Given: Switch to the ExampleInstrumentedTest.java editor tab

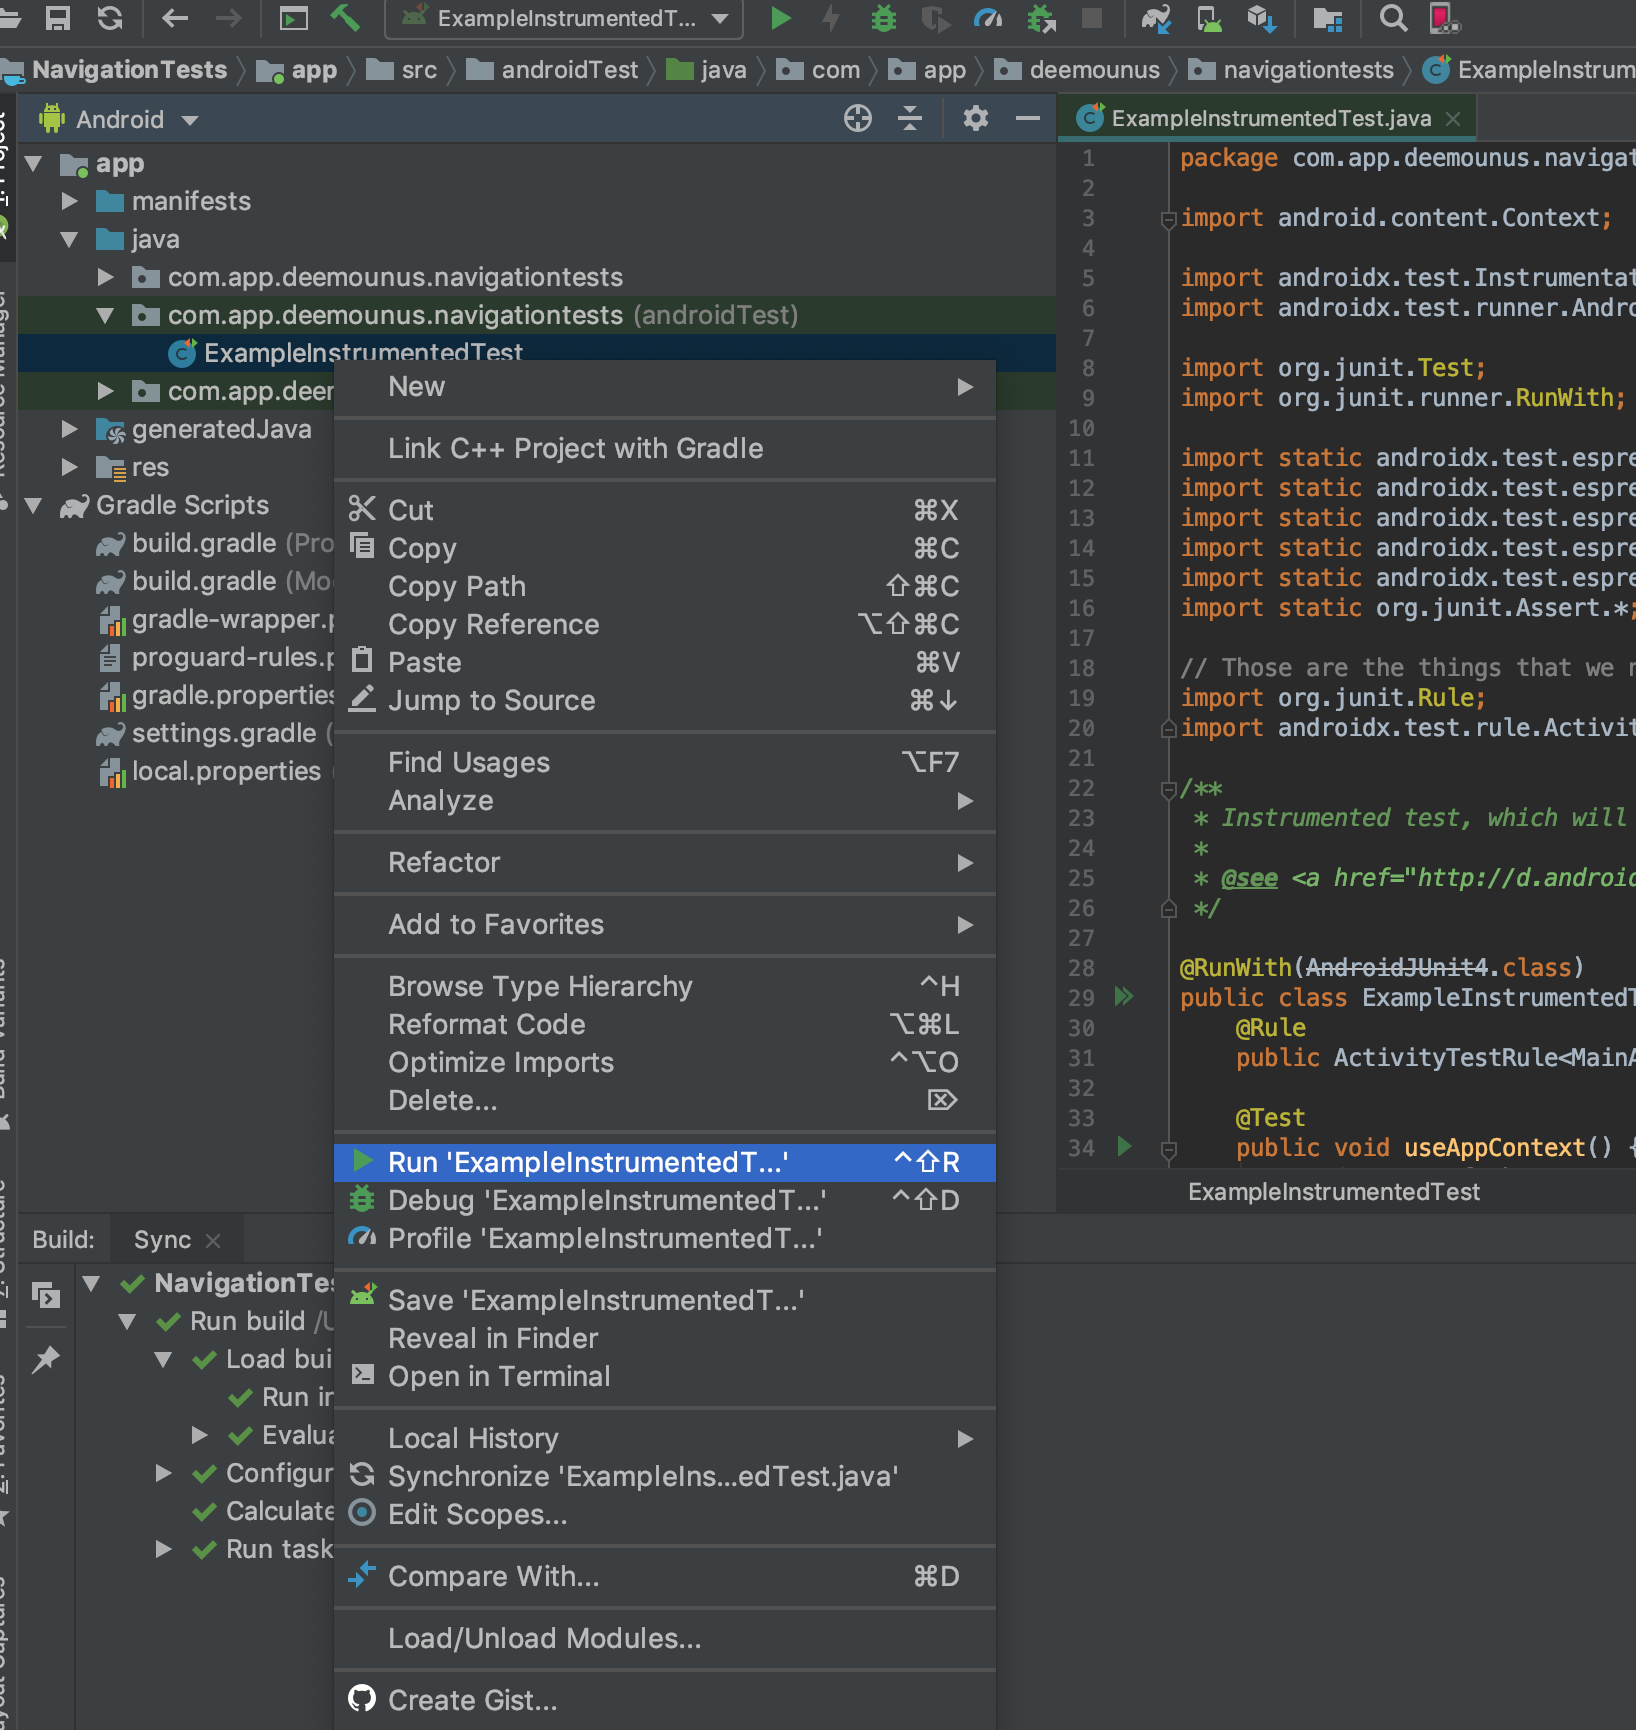Looking at the screenshot, I should [x=1269, y=119].
